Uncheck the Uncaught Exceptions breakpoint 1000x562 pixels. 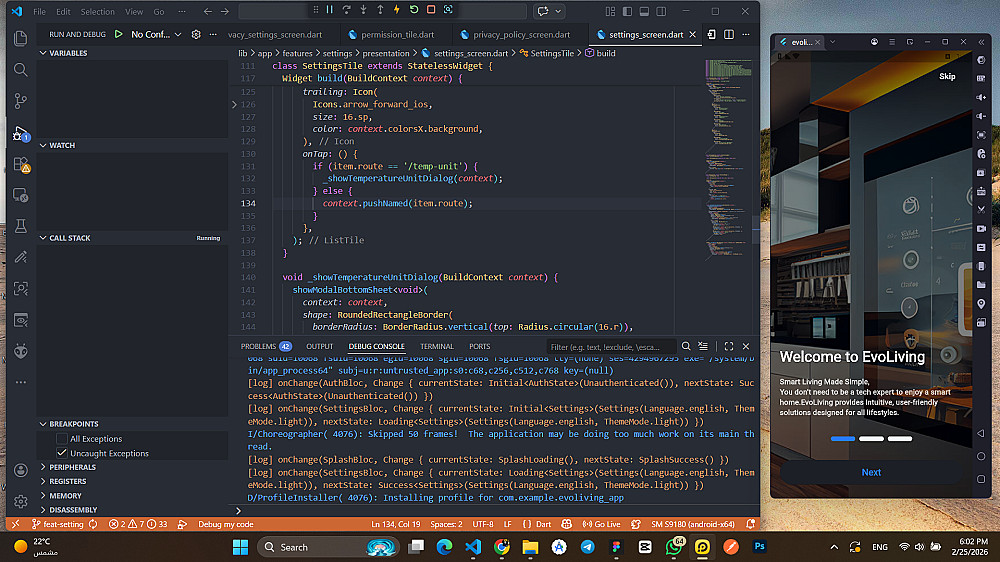[62, 453]
